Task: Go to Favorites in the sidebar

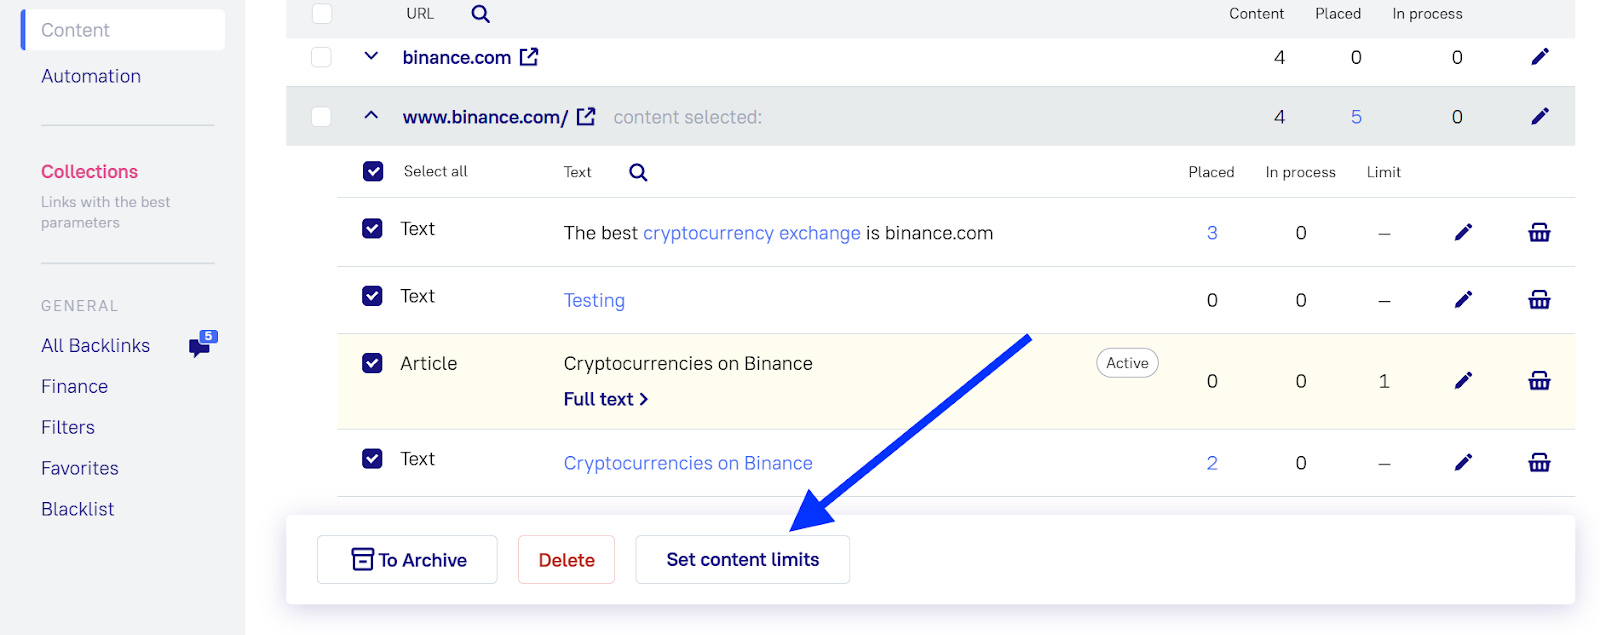Action: tap(80, 468)
